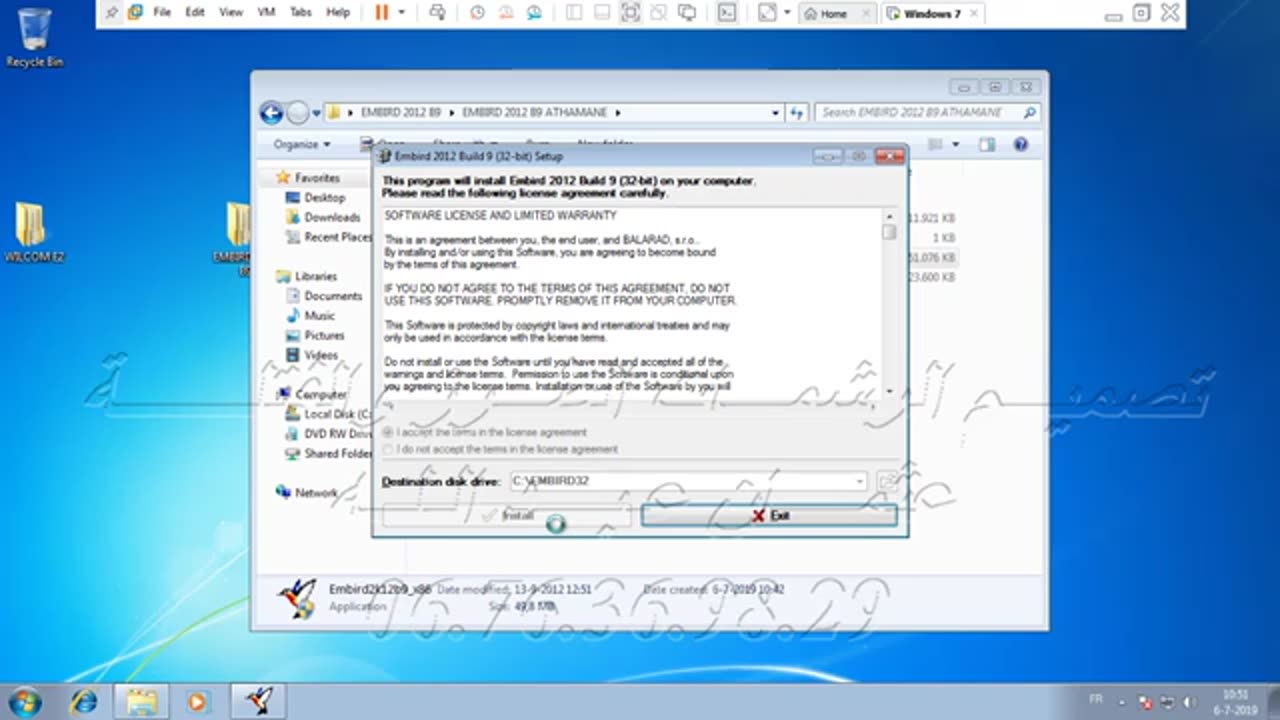Click the Embird setup icon in the taskbar
This screenshot has height=720, width=1280.
click(259, 701)
